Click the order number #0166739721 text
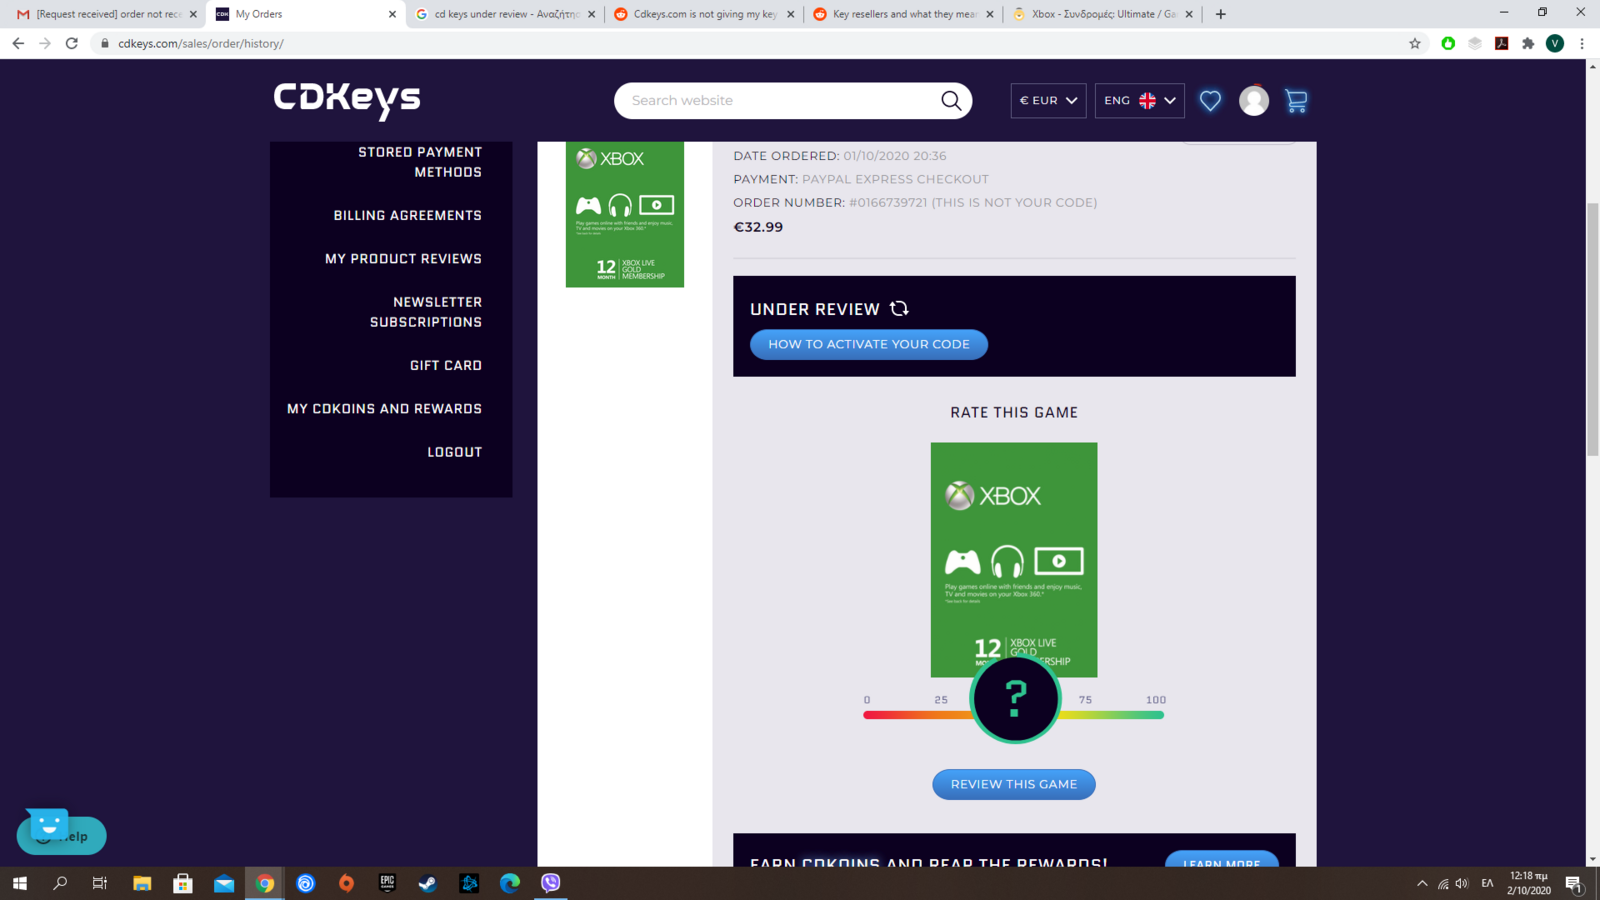Image resolution: width=1600 pixels, height=900 pixels. point(888,202)
